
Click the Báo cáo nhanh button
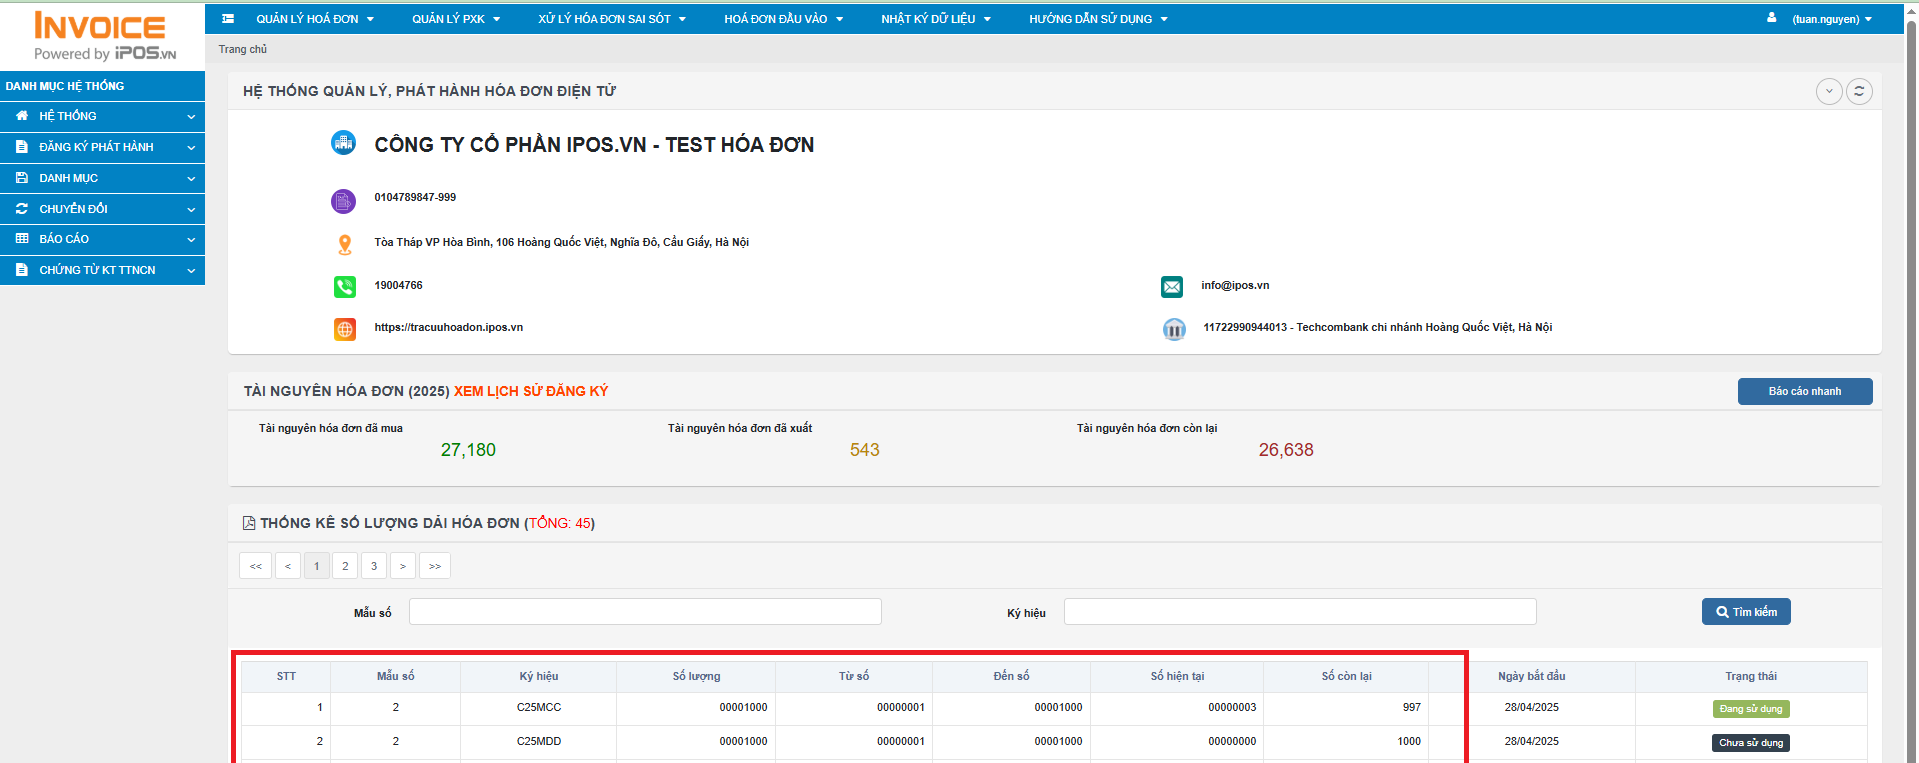pos(1804,391)
